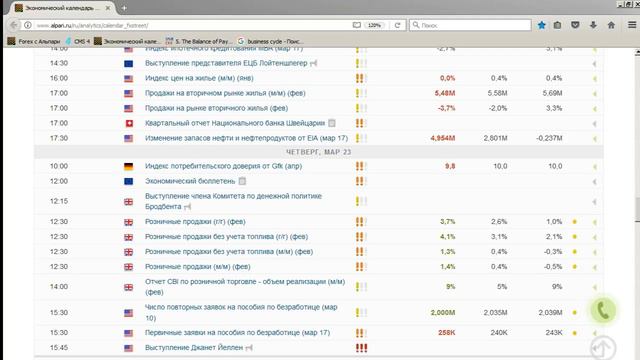This screenshot has width=640, height=360.
Task: Click the browser address bar URL
Action: coord(93,25)
